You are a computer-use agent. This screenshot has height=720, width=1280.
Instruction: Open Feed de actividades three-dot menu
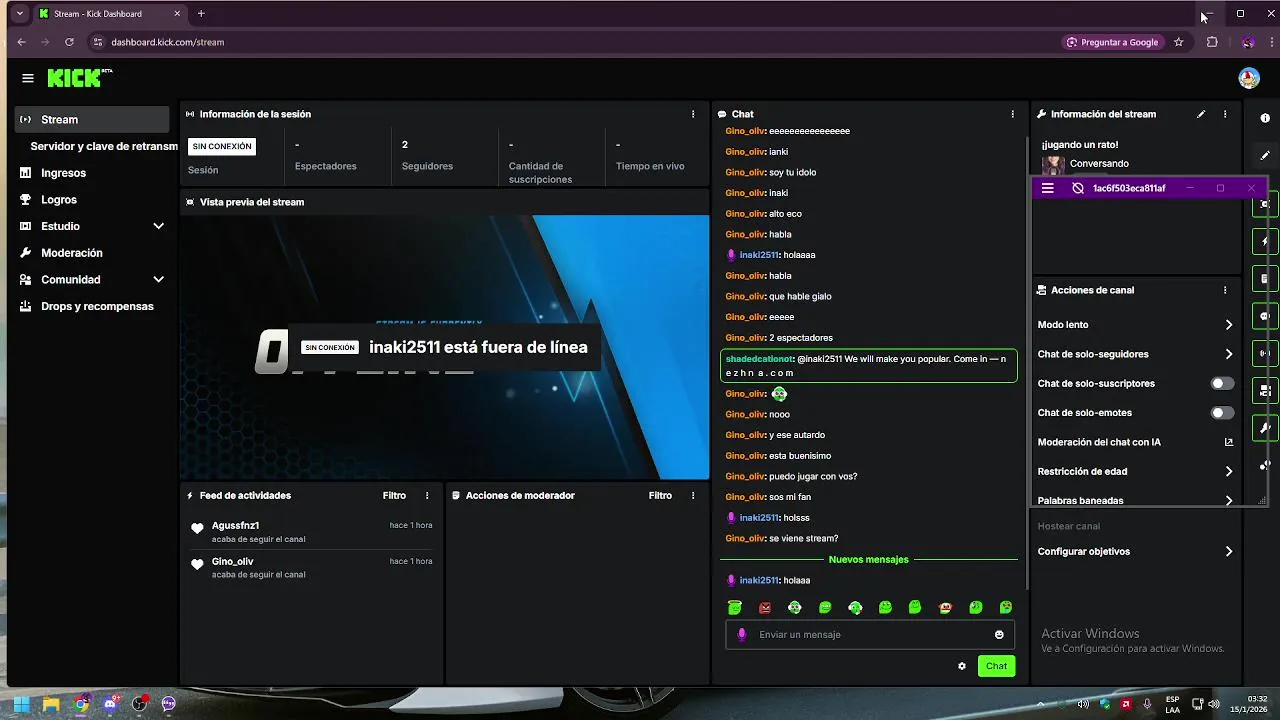[427, 495]
